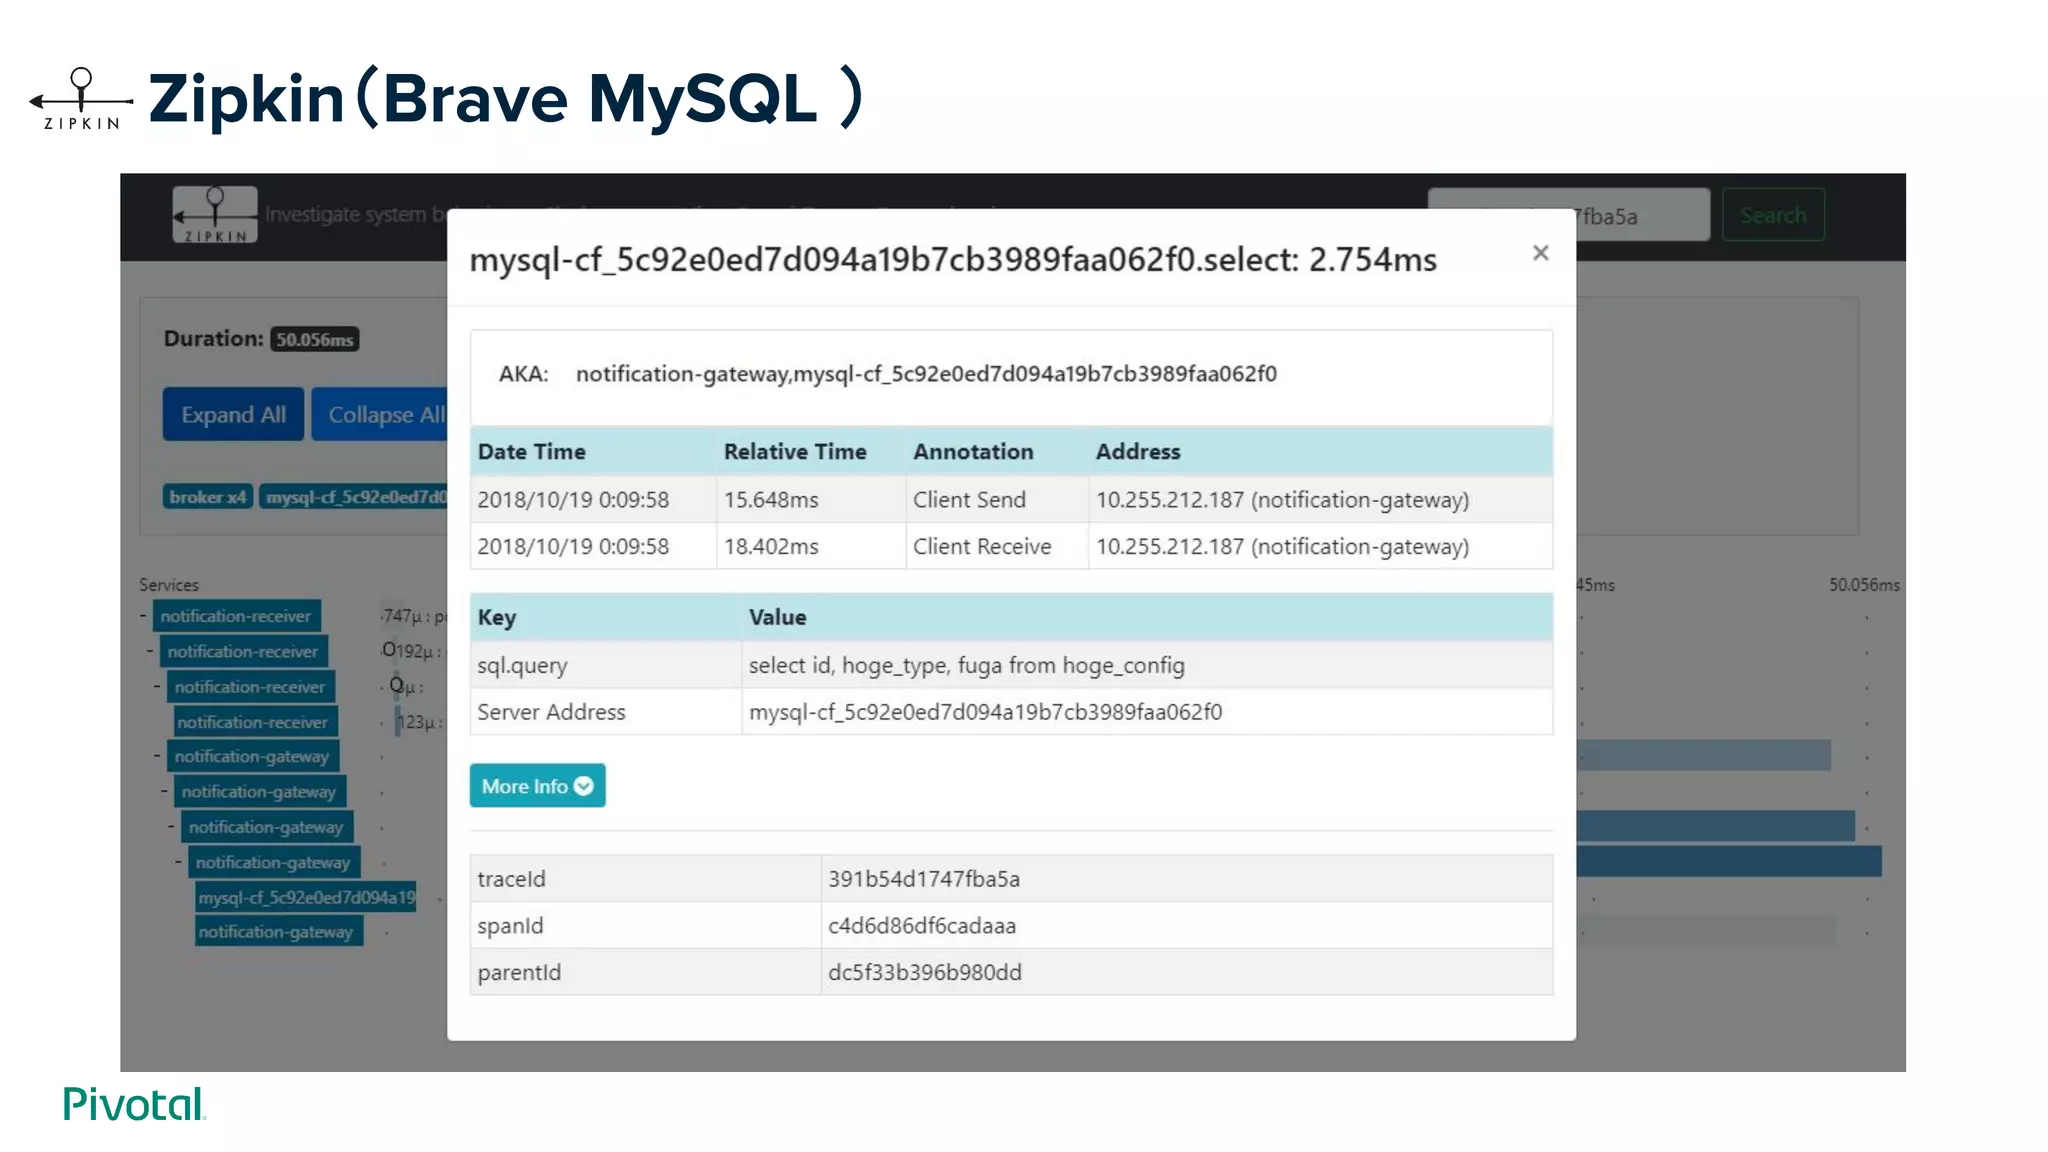Image resolution: width=2048 pixels, height=1152 pixels.
Task: Collapse the second notification-receiver tree row
Action: [x=150, y=651]
